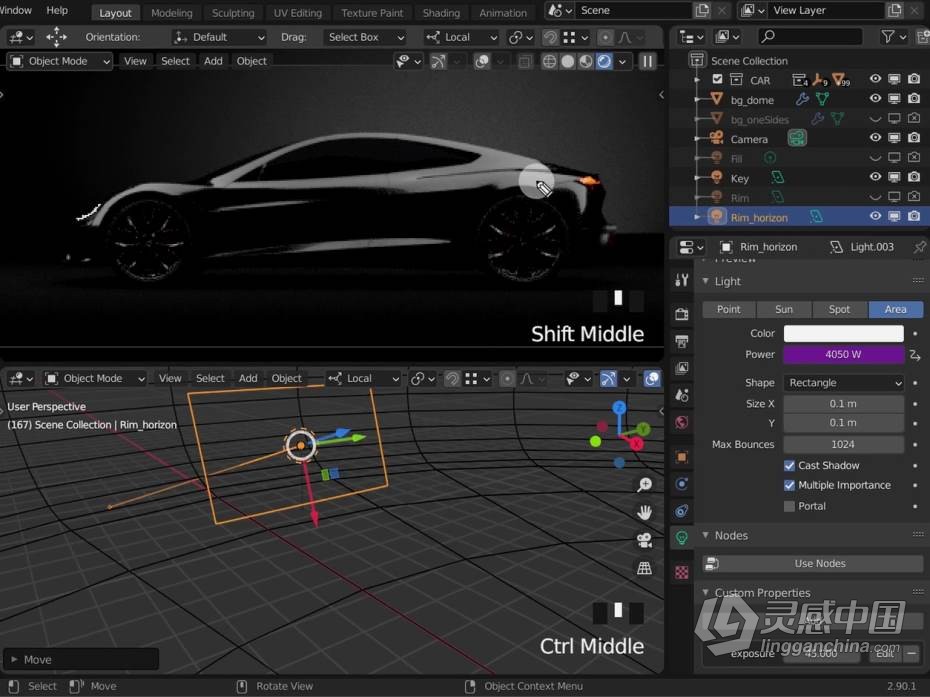Switch perspective/orthographic grid icon
The width and height of the screenshot is (930, 697).
644,568
